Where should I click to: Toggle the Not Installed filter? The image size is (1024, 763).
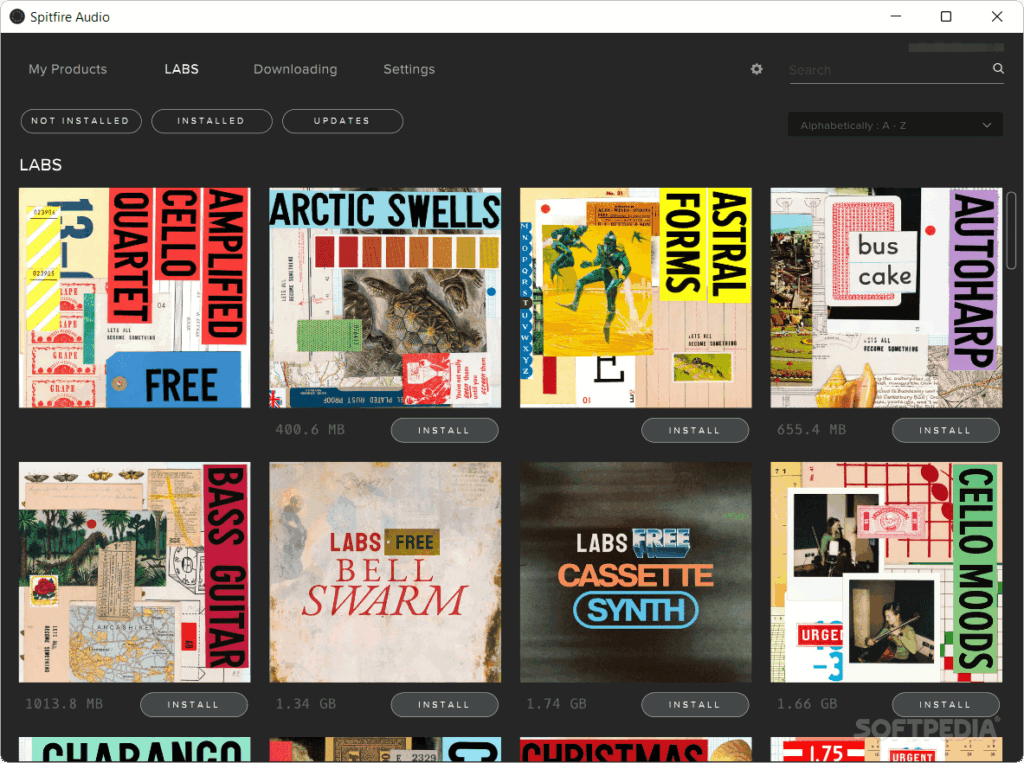click(81, 121)
